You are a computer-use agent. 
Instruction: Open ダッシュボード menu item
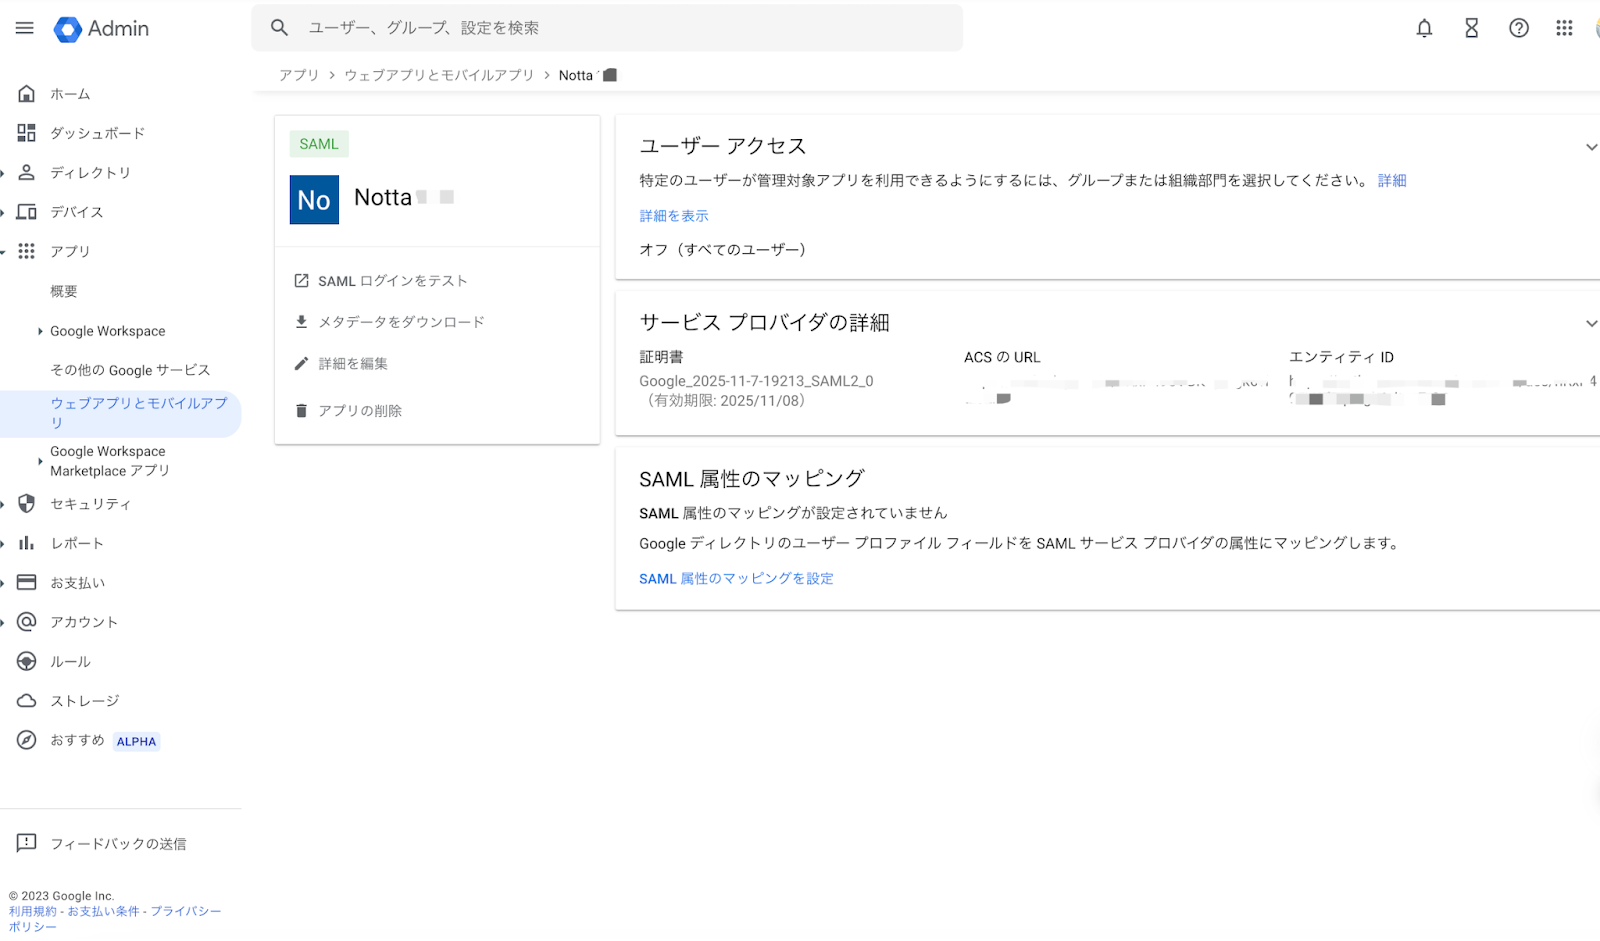tap(98, 132)
